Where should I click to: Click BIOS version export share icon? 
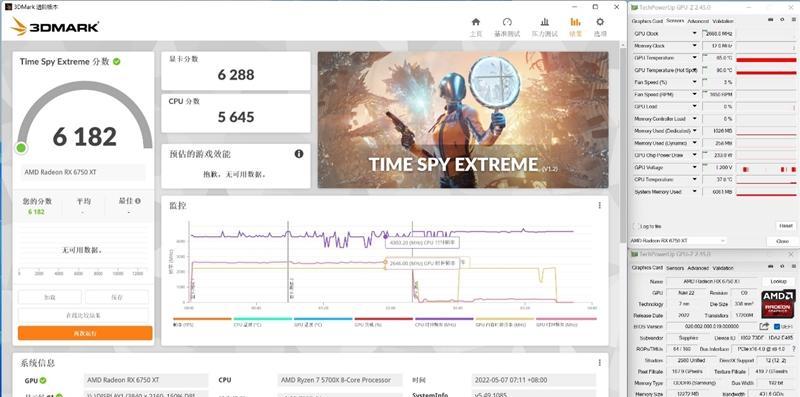pos(764,326)
